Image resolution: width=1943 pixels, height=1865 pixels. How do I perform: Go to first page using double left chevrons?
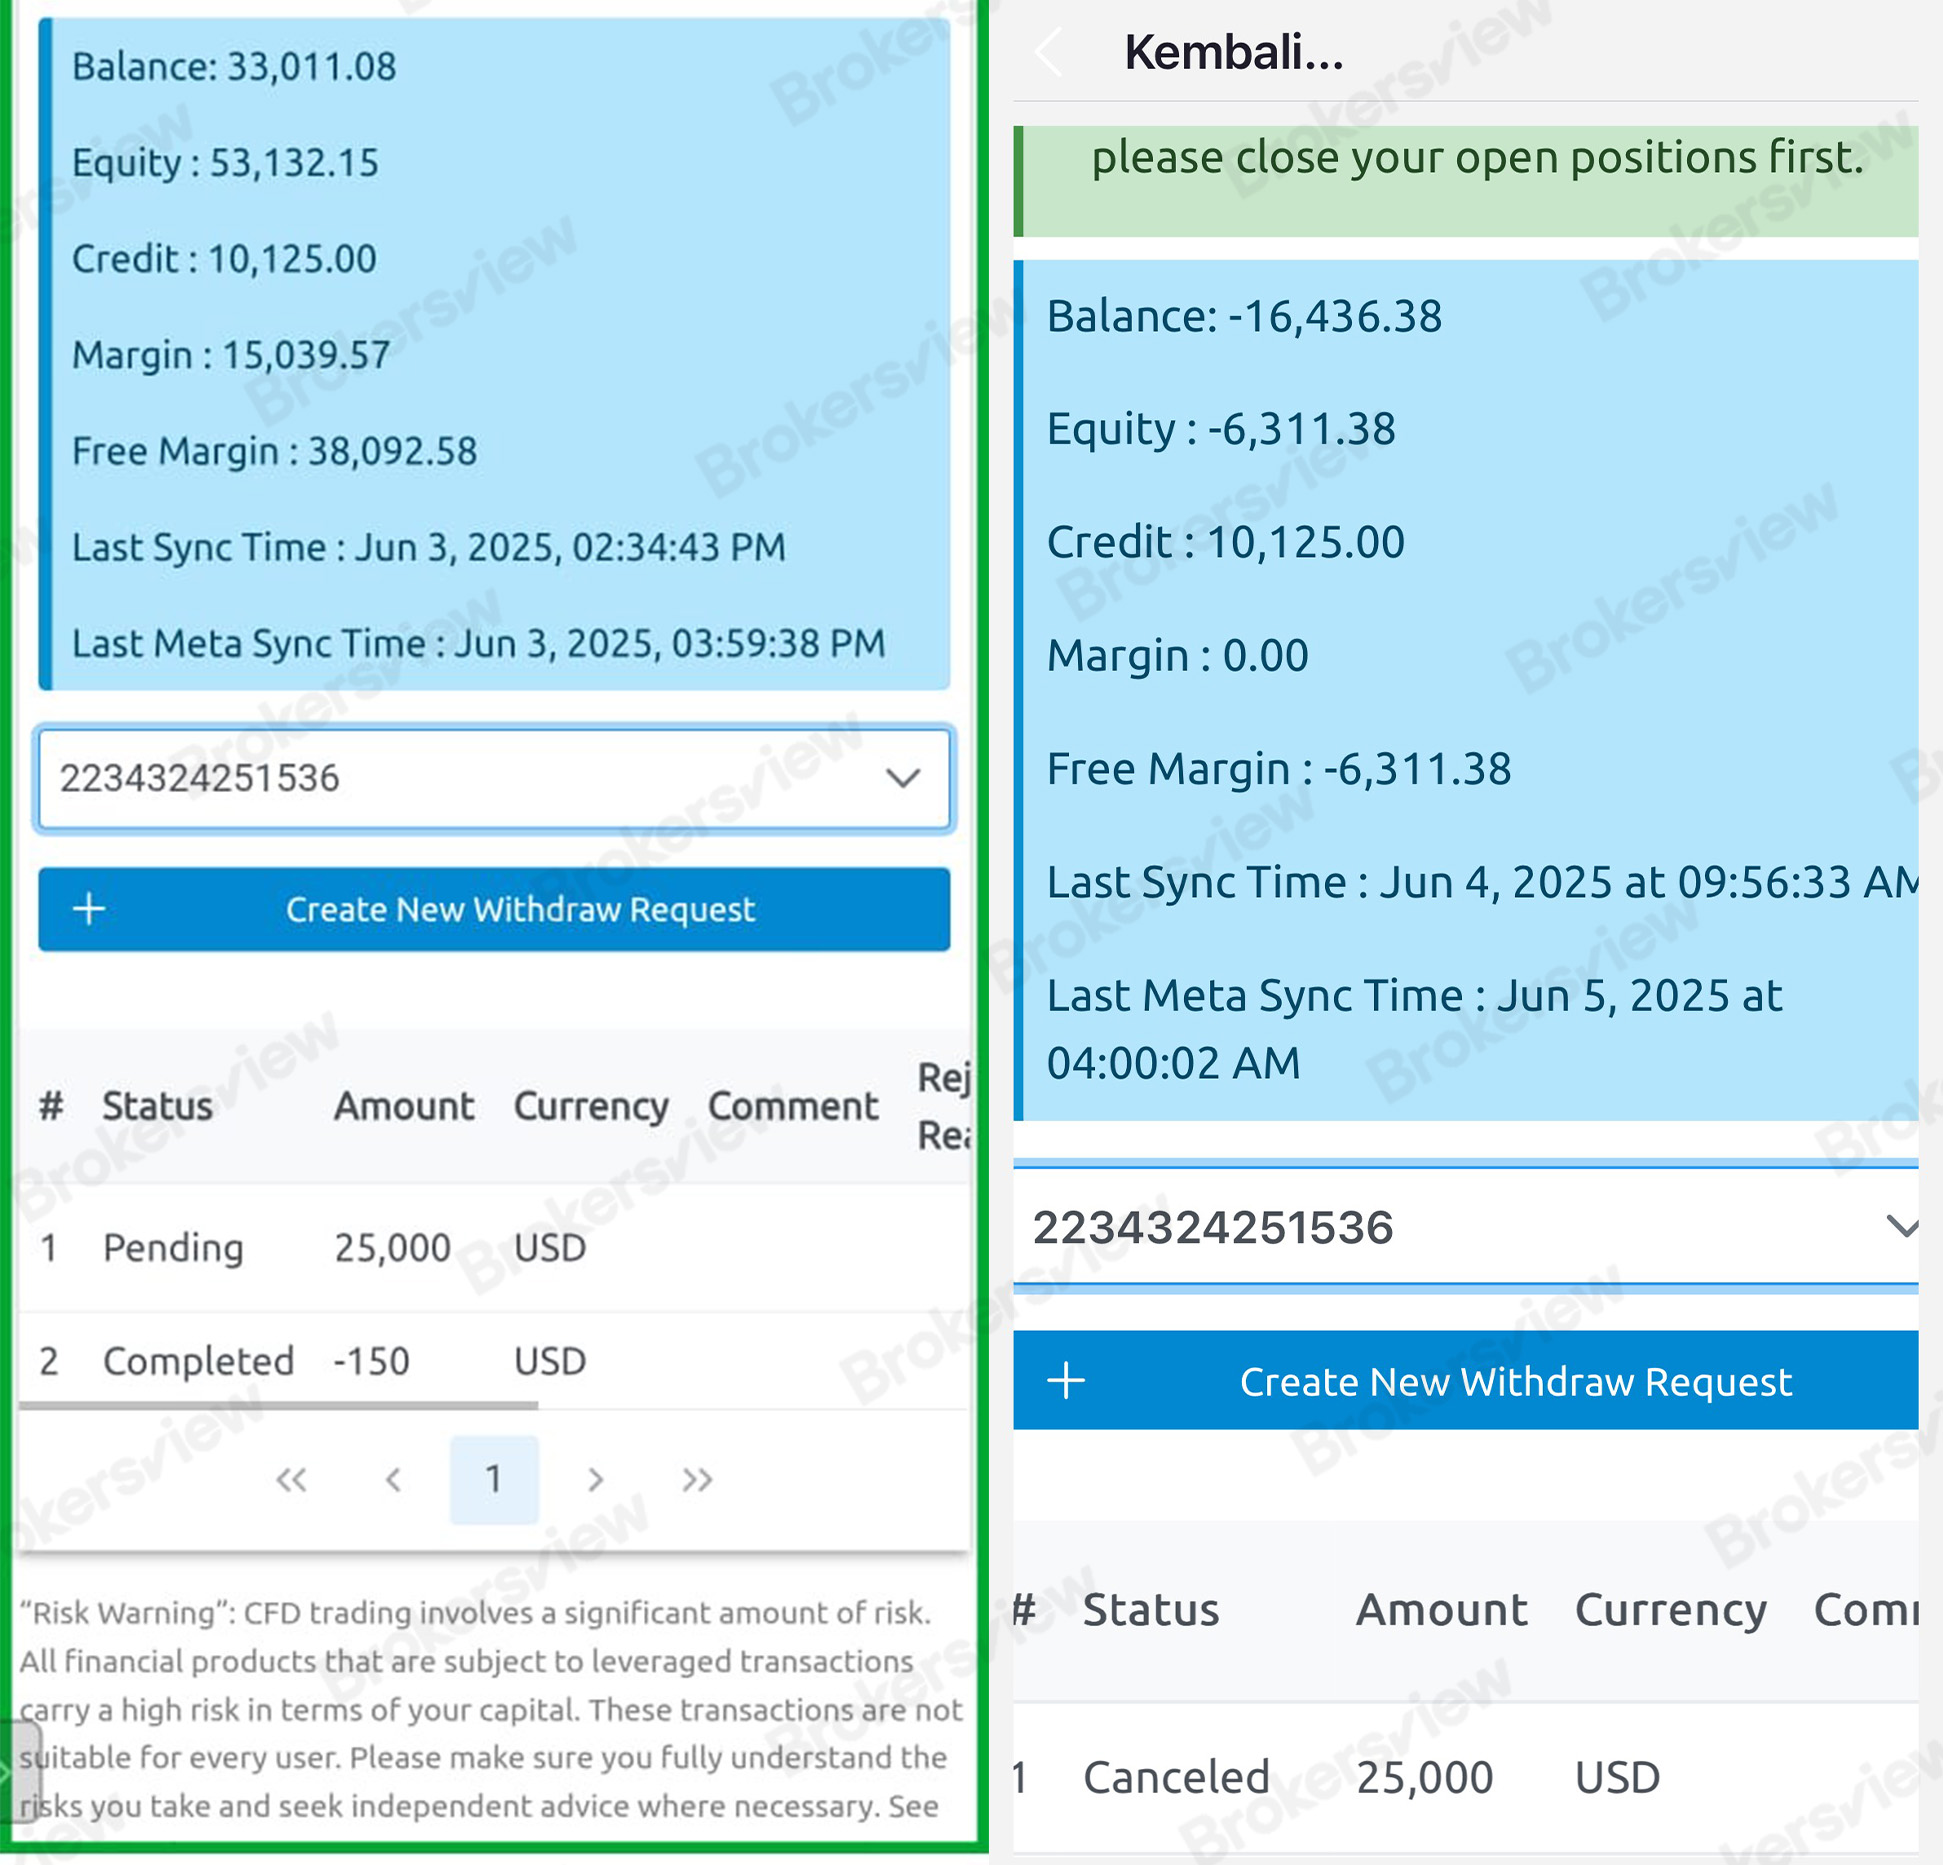[291, 1479]
